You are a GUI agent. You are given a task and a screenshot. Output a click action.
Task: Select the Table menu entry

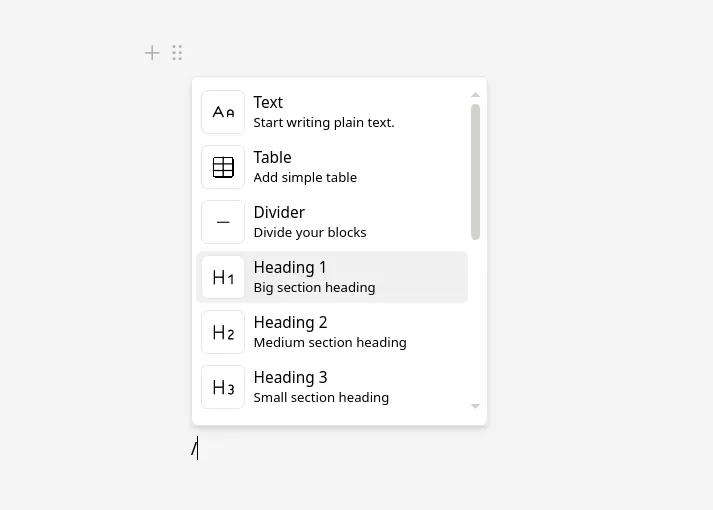pos(332,167)
